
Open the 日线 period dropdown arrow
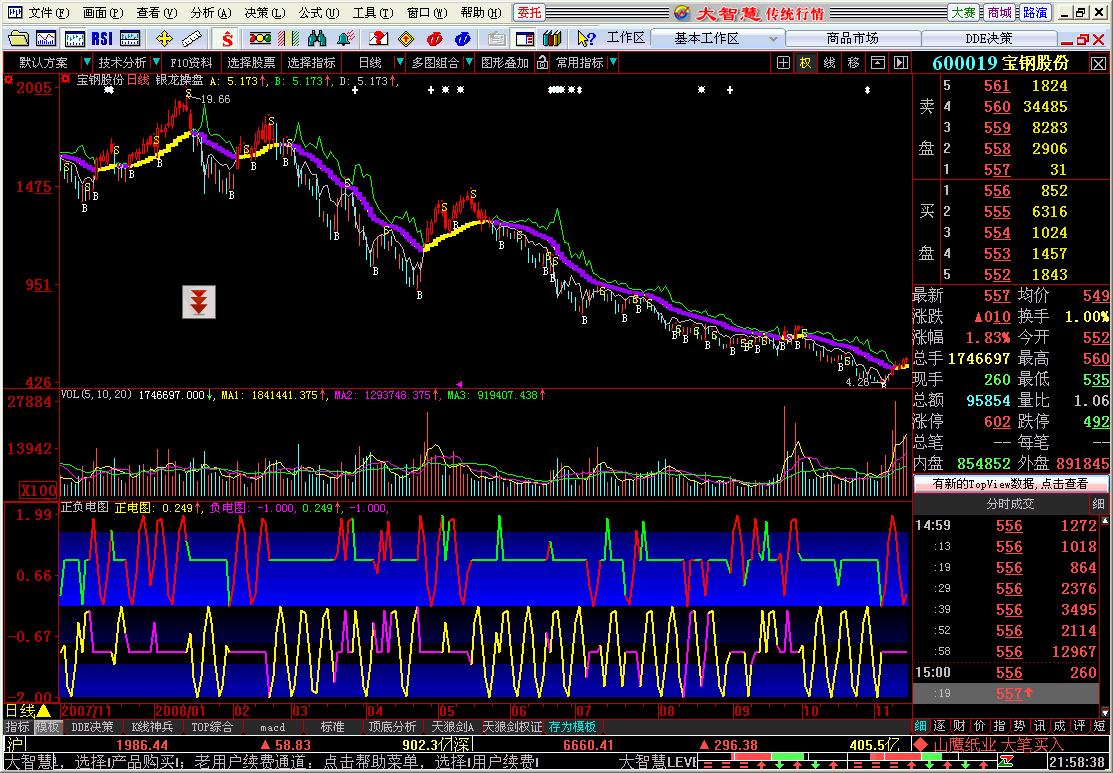pos(400,62)
